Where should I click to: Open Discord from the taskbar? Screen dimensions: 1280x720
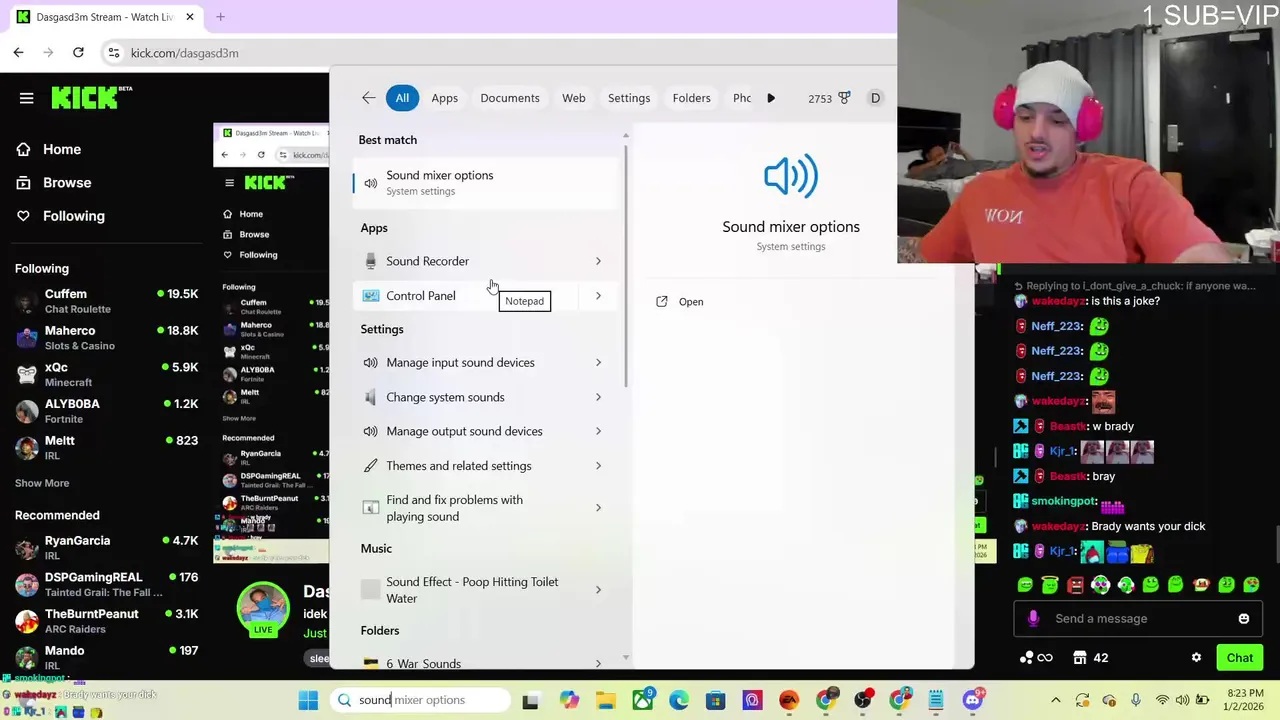(x=973, y=700)
